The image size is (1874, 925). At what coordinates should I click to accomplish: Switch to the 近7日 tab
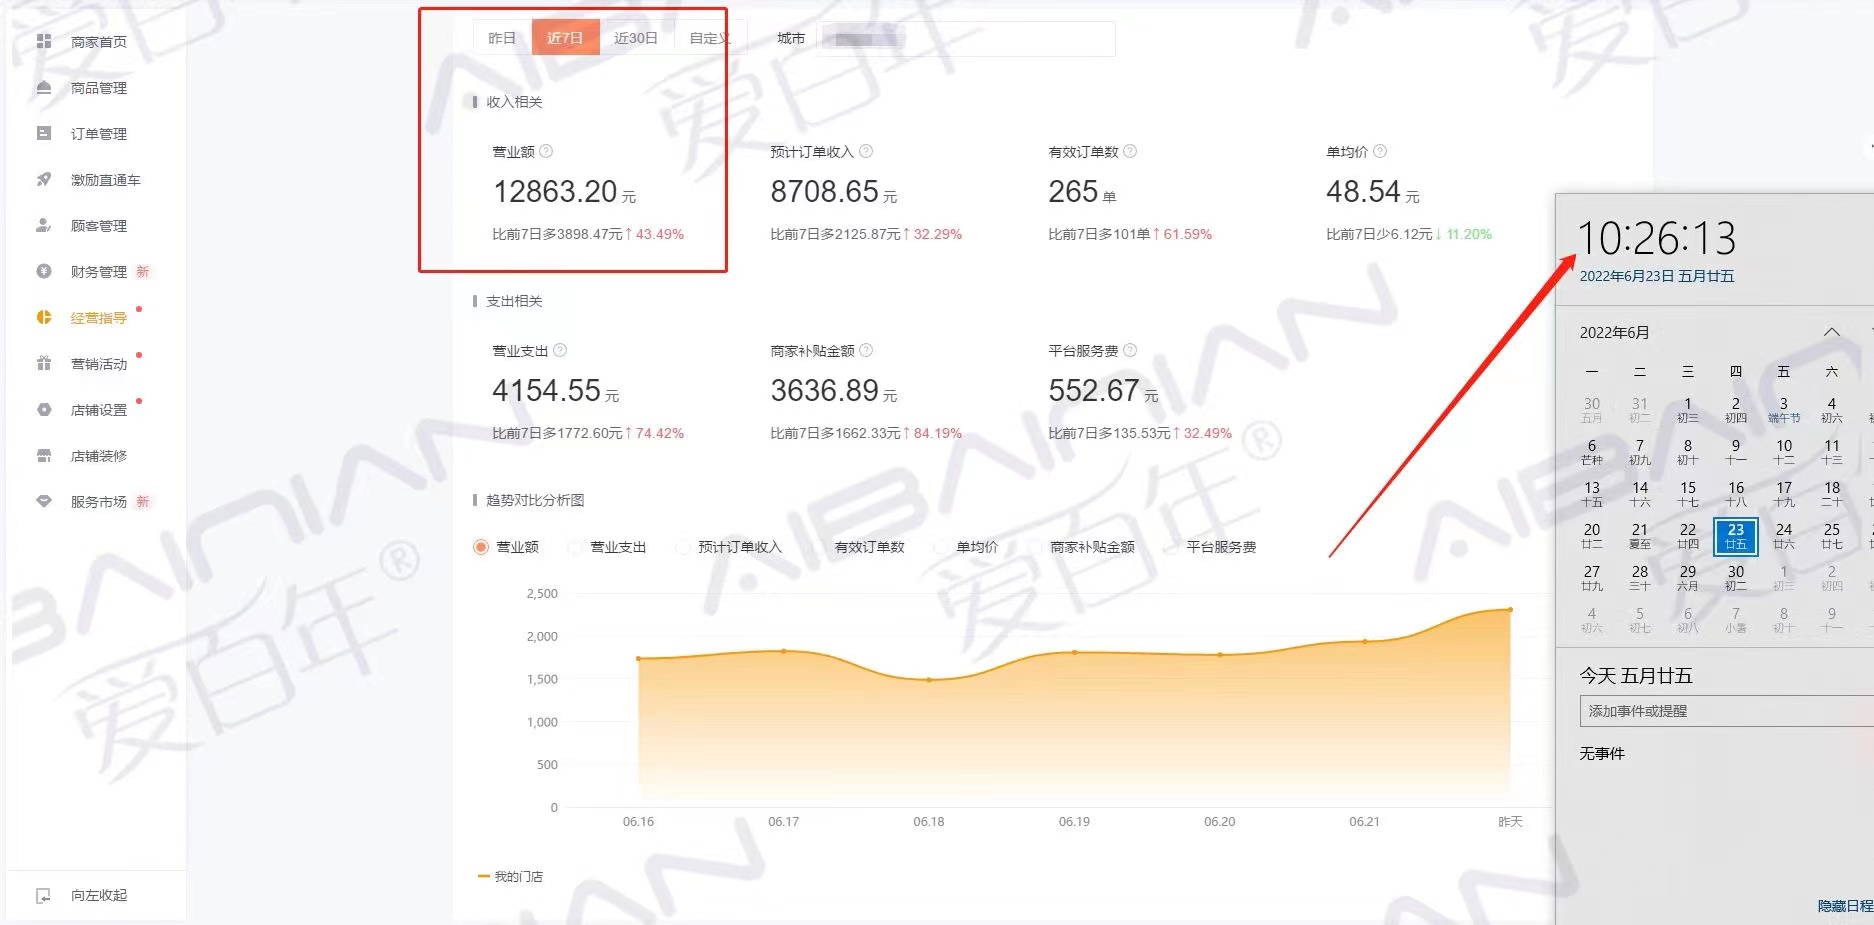[565, 38]
